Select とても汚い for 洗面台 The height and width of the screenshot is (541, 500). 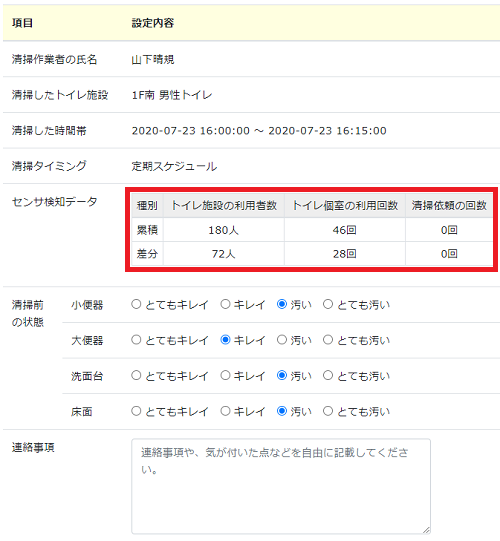[328, 375]
